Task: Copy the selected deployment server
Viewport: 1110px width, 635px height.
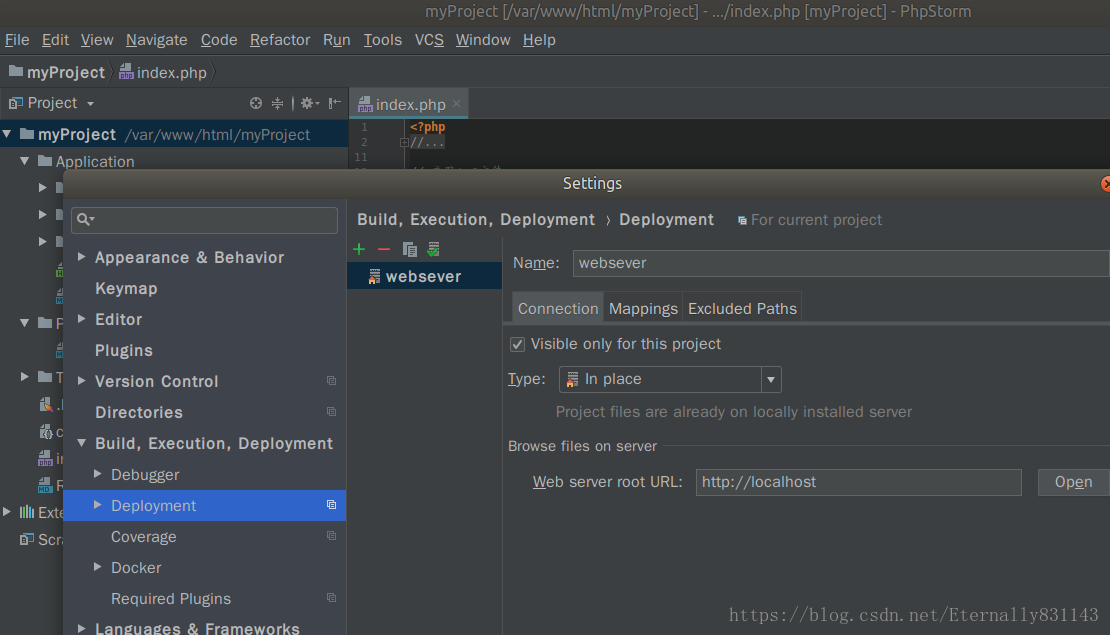Action: click(409, 249)
